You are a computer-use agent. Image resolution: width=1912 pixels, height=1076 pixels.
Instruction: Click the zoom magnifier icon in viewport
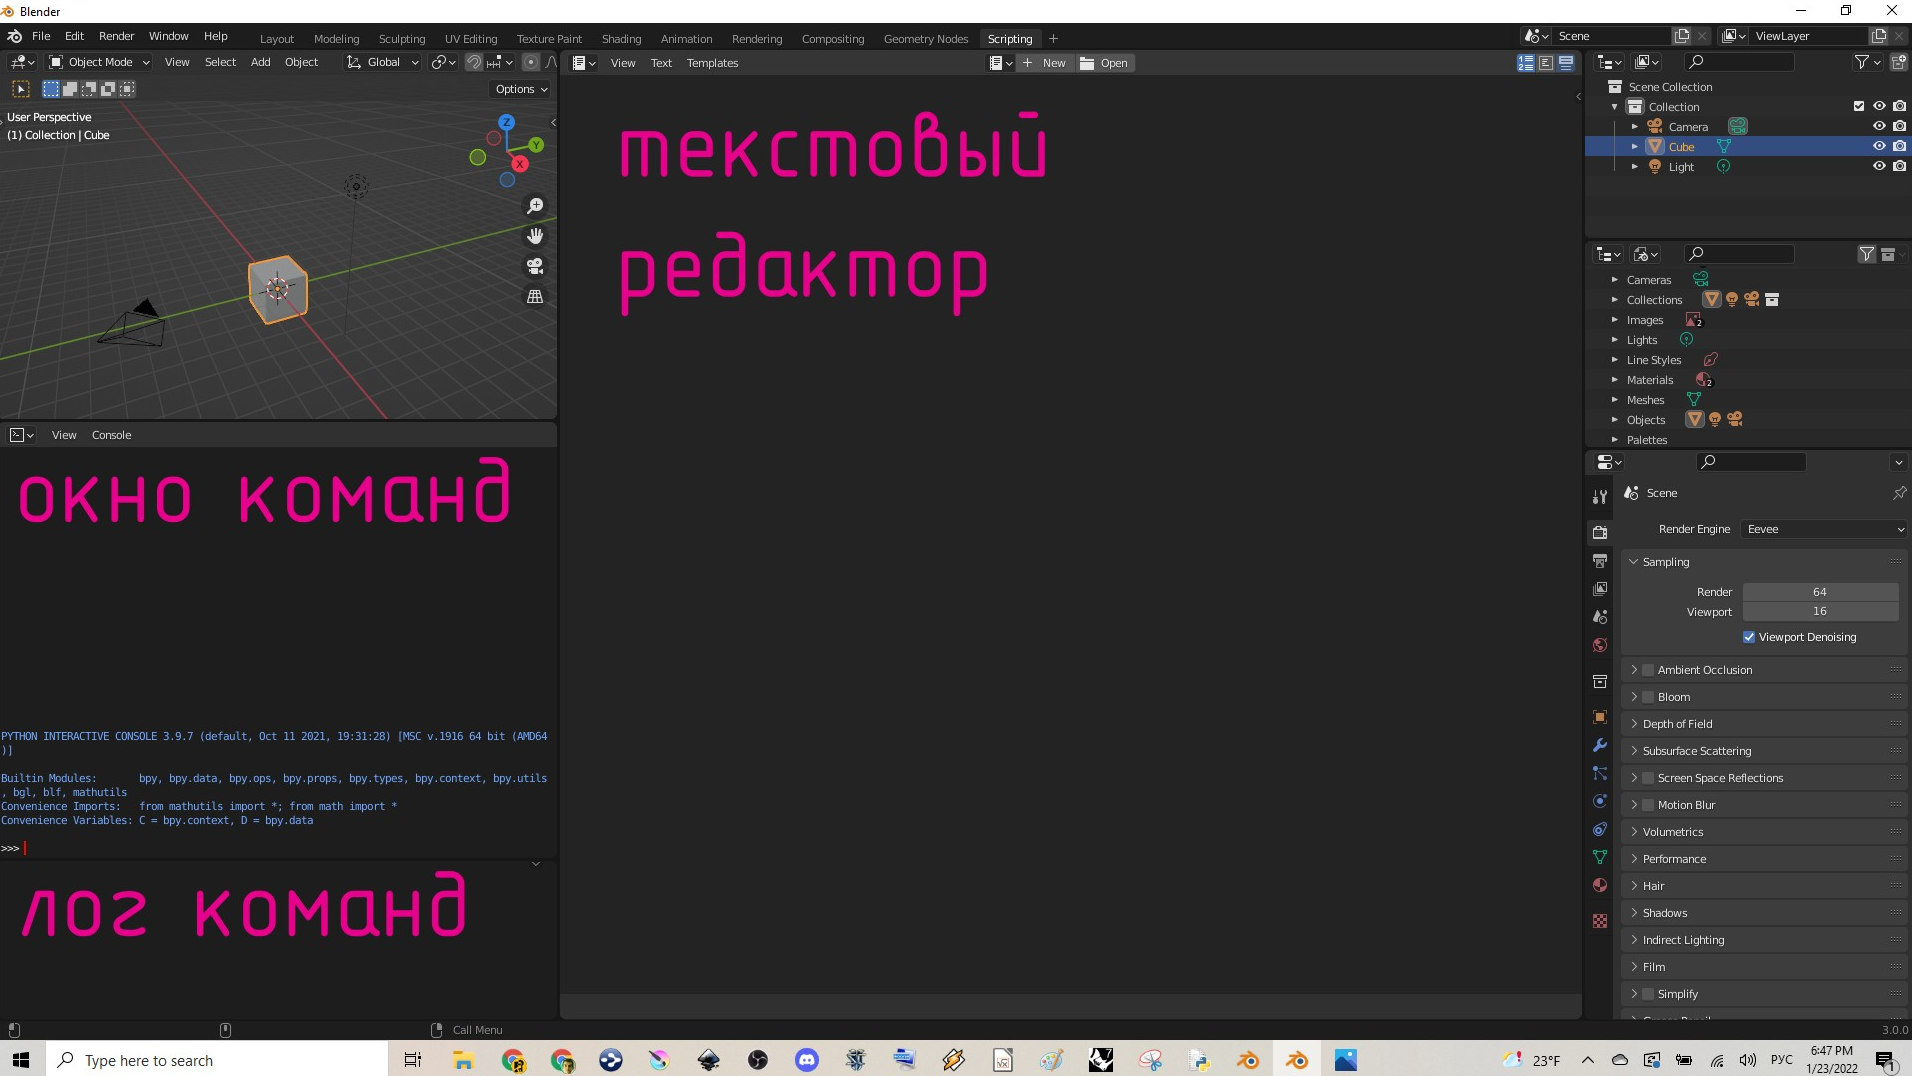pos(535,206)
